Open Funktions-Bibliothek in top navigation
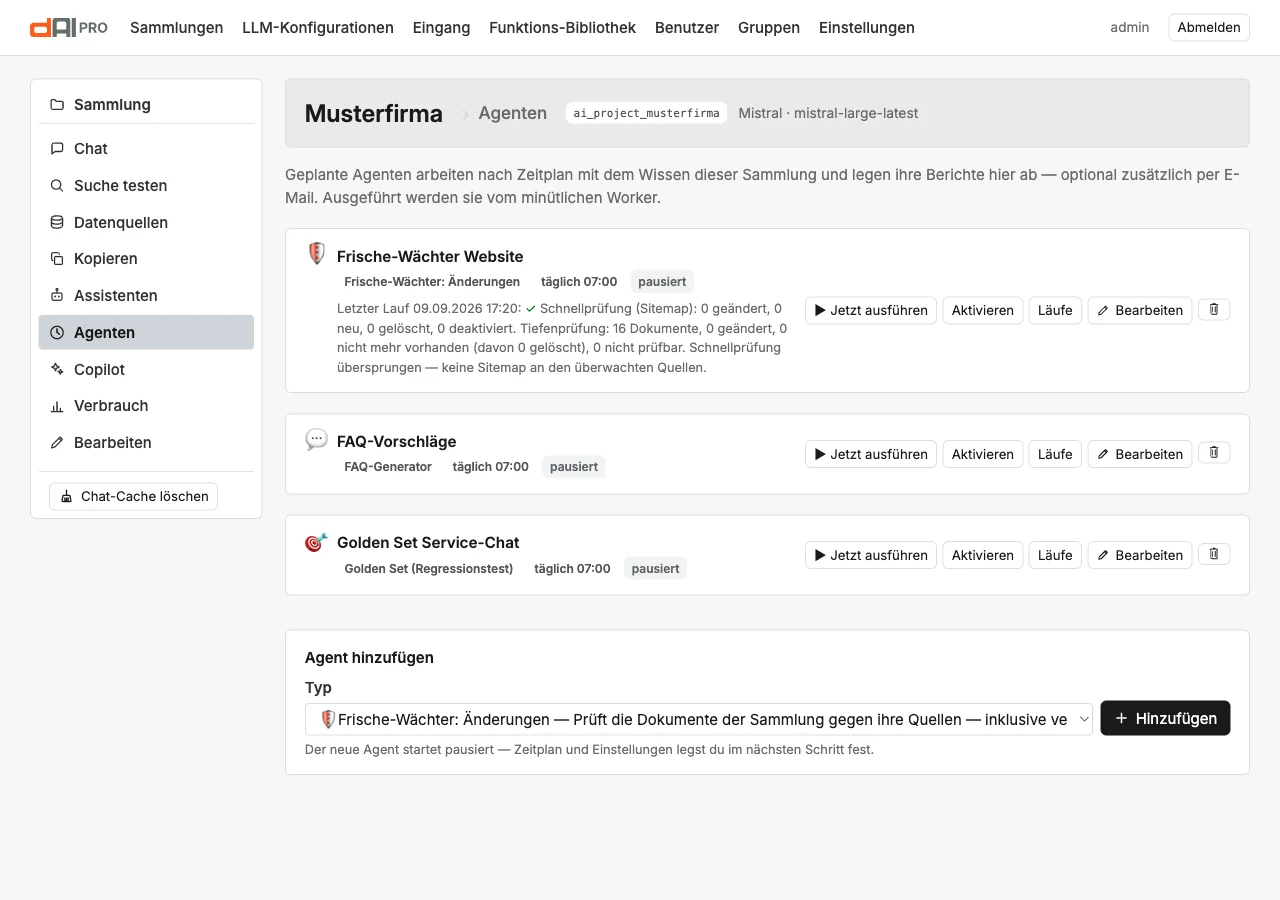Viewport: 1280px width, 900px height. tap(562, 28)
